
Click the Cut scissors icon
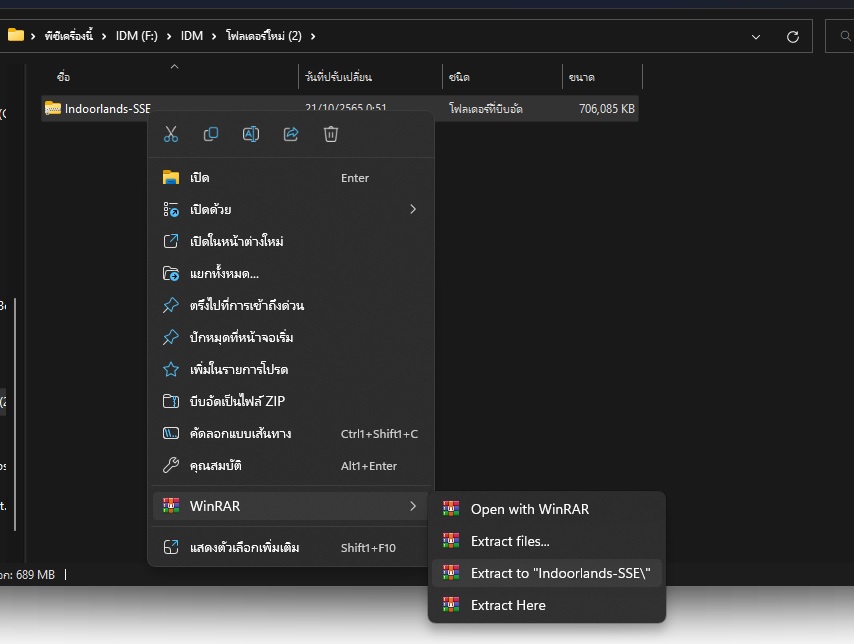tap(171, 134)
